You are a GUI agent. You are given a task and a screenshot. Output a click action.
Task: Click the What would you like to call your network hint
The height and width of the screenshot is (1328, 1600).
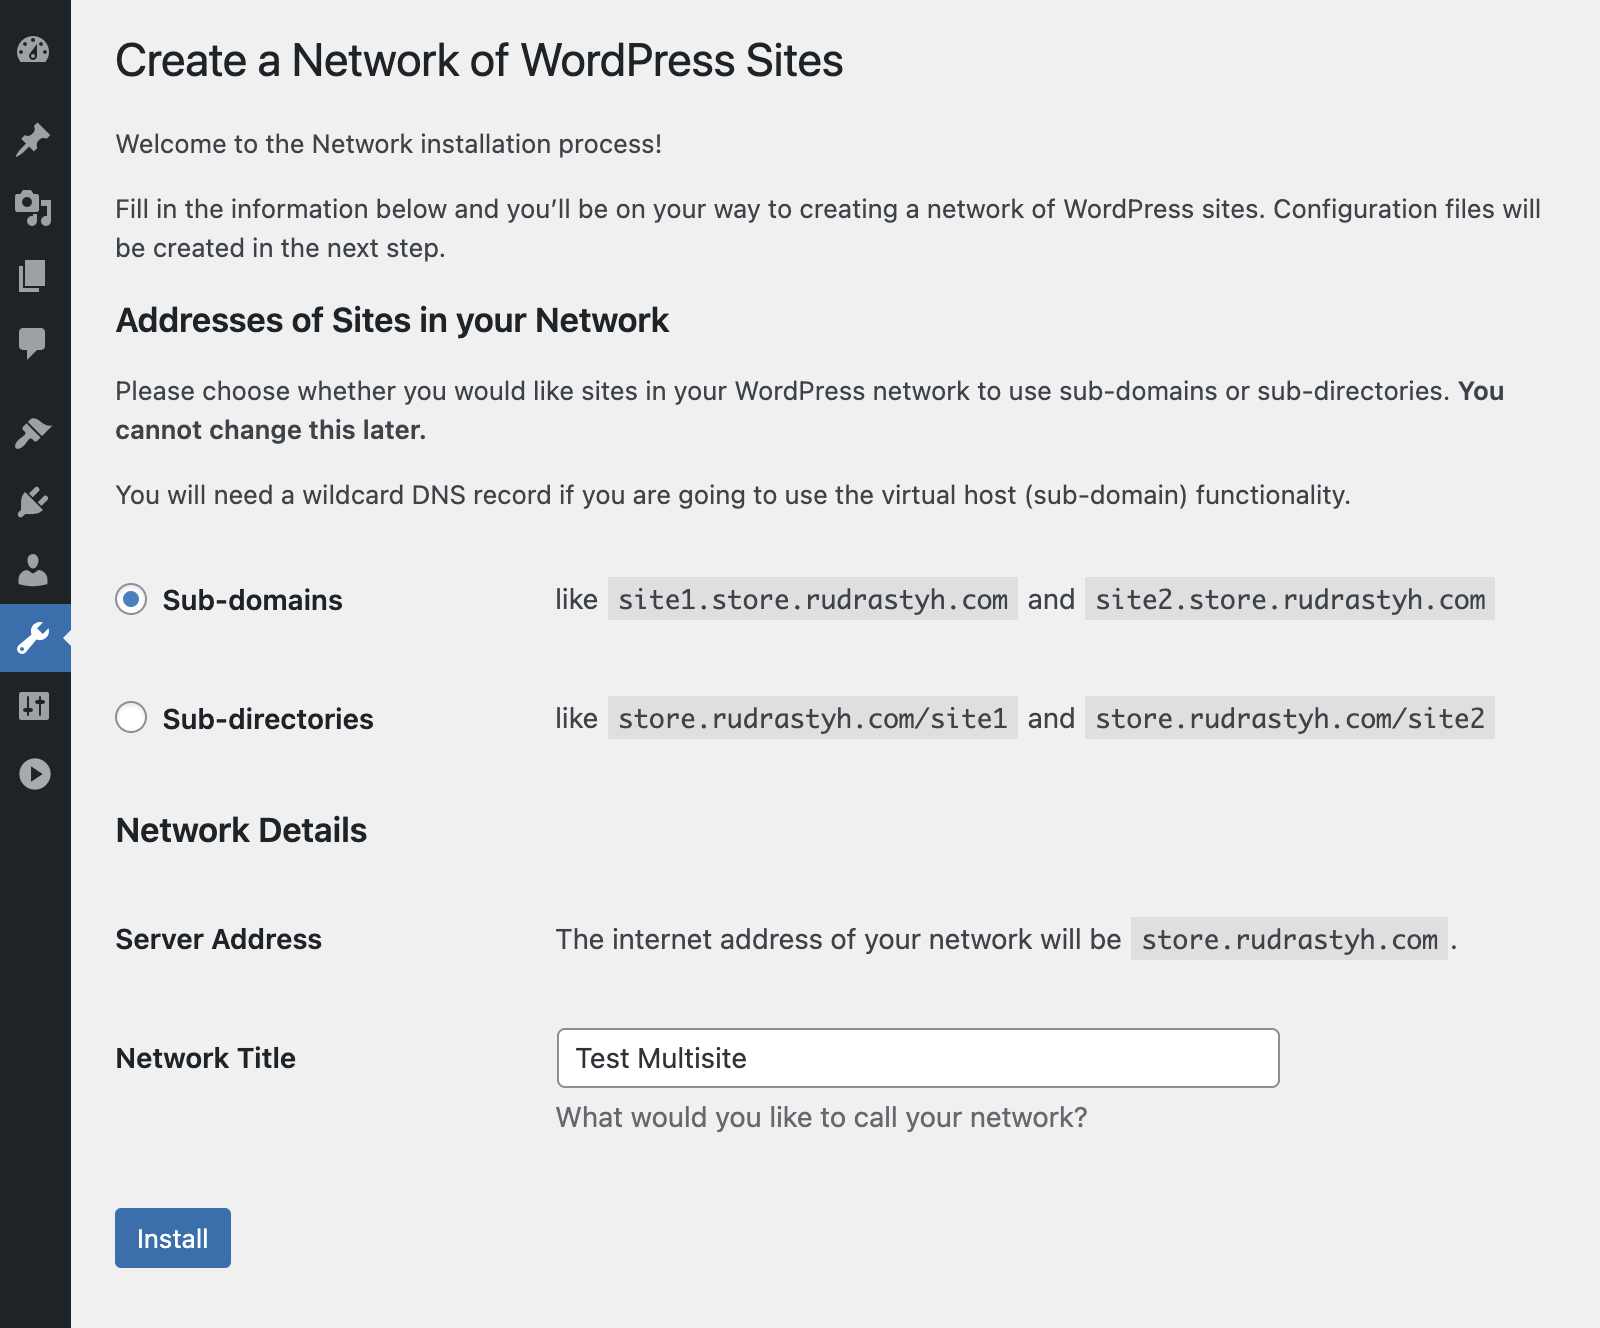pyautogui.click(x=821, y=1117)
